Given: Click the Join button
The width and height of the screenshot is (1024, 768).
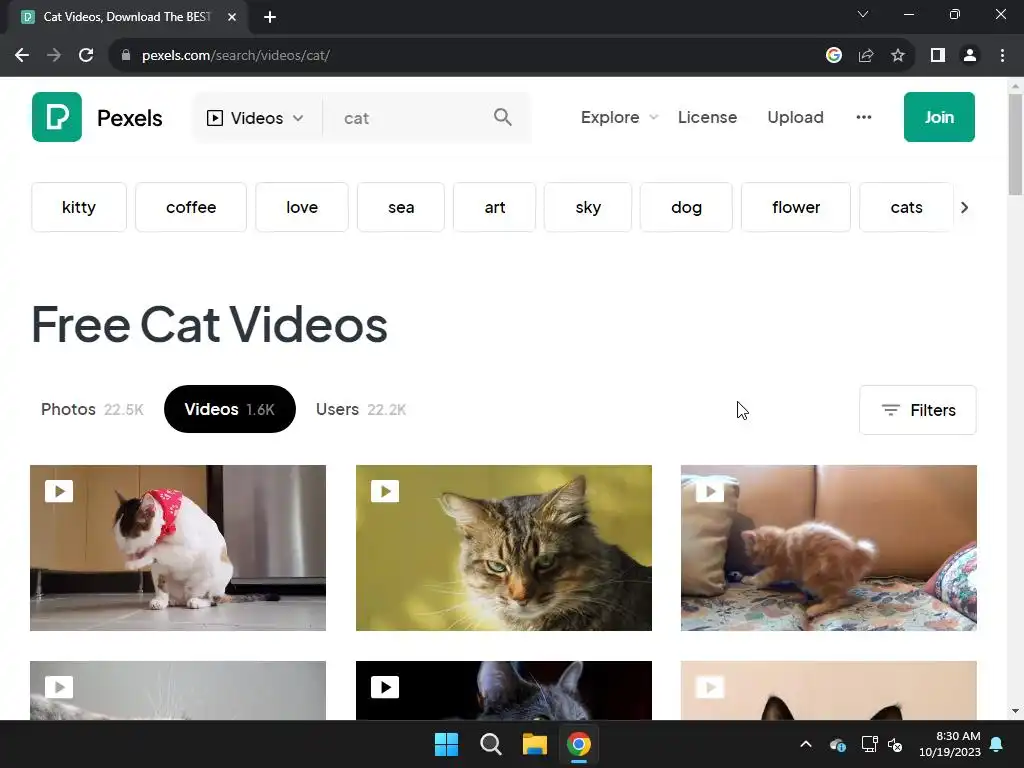Looking at the screenshot, I should (x=939, y=117).
